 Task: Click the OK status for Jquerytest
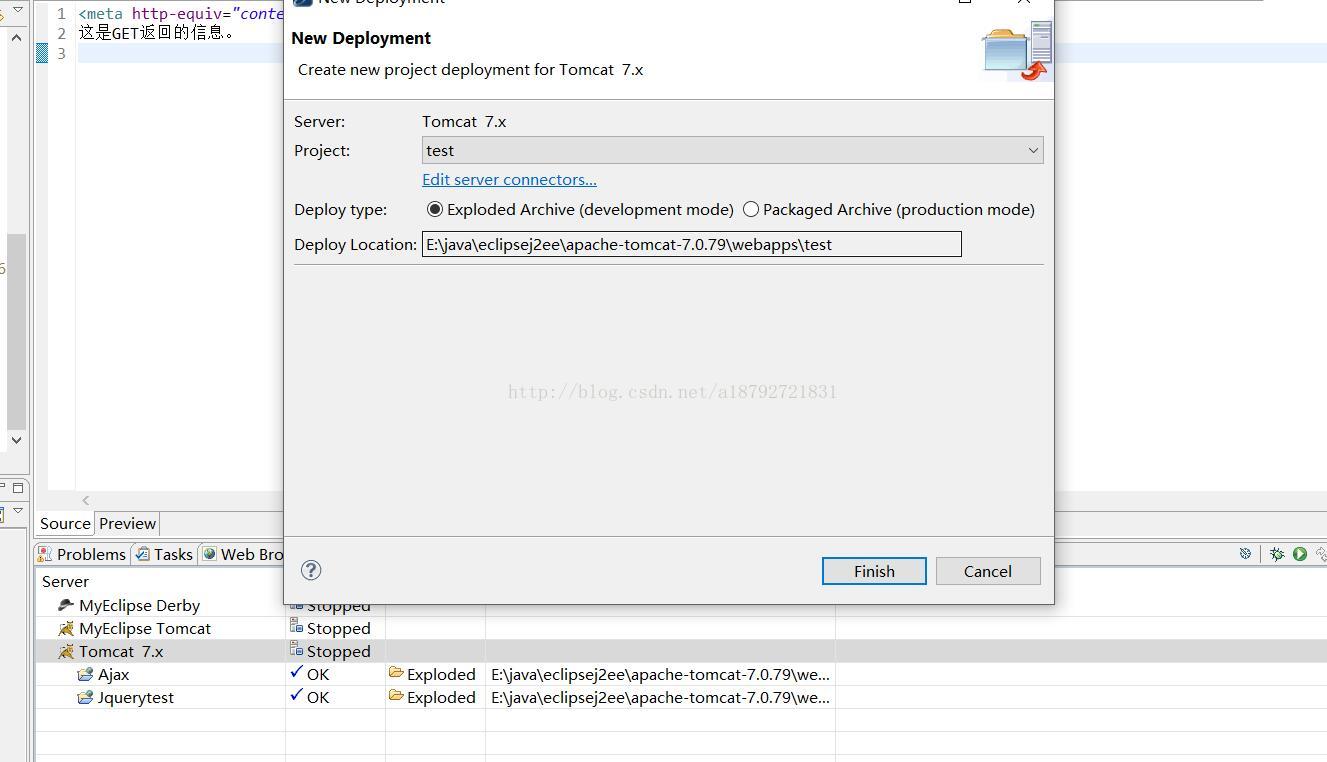click(x=318, y=697)
